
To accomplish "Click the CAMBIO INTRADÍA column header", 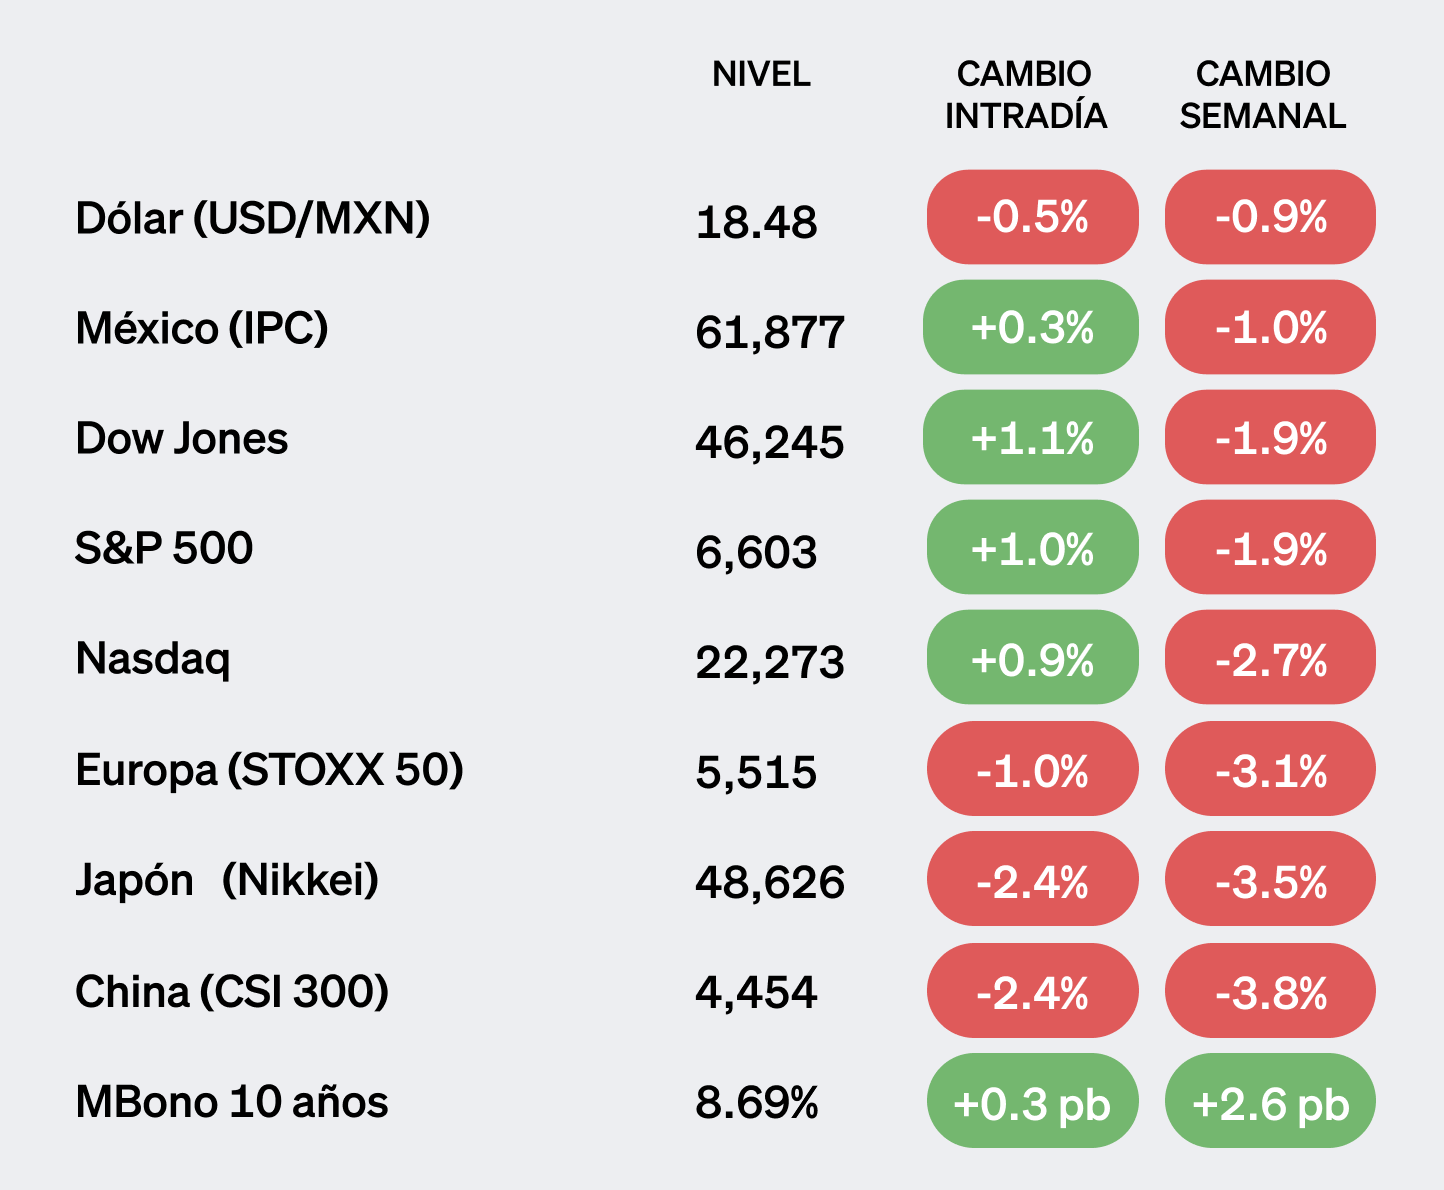I will click(1025, 95).
